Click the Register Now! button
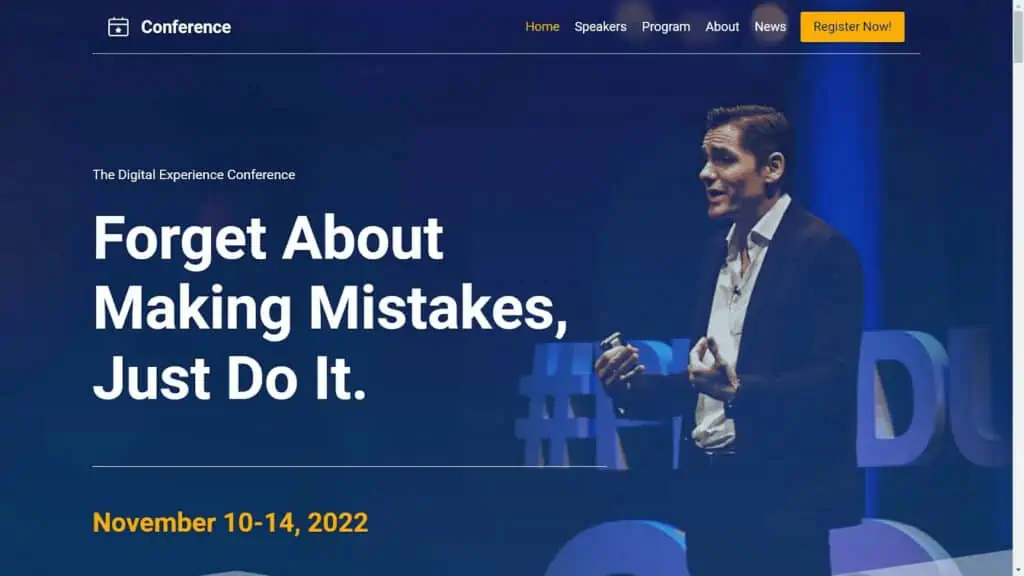The height and width of the screenshot is (576, 1024). coord(852,27)
